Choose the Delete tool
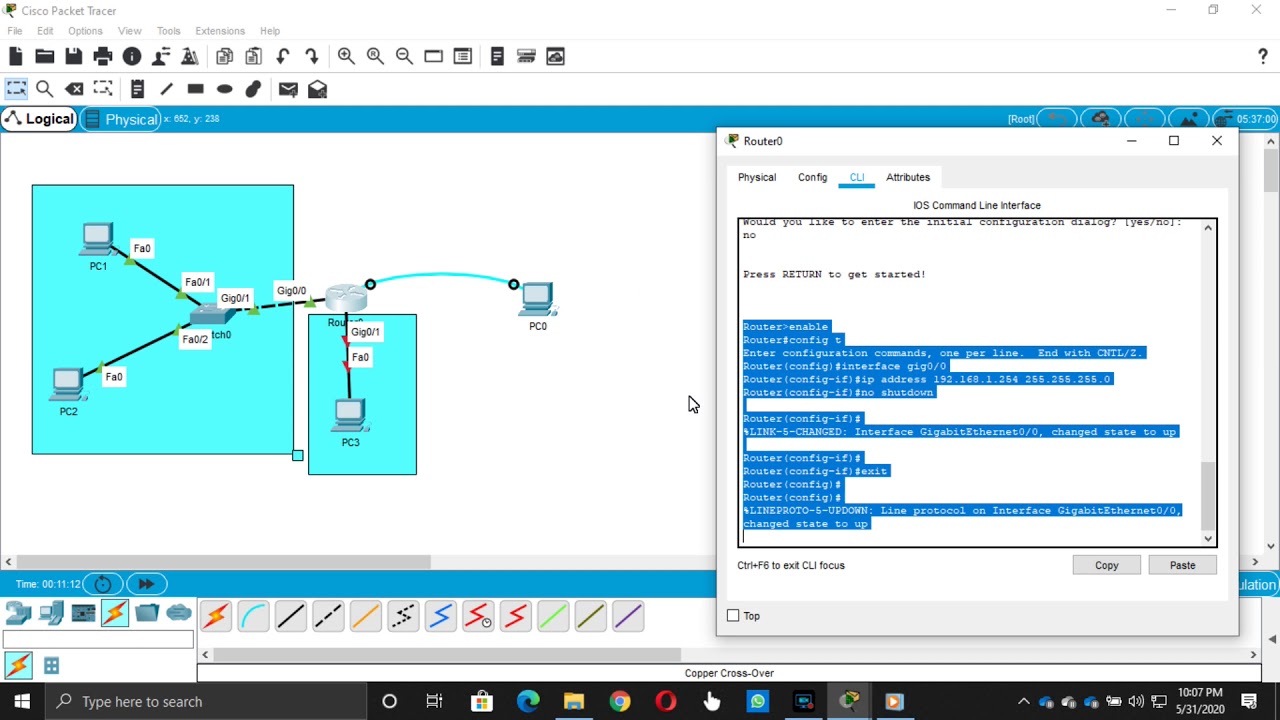 point(74,89)
